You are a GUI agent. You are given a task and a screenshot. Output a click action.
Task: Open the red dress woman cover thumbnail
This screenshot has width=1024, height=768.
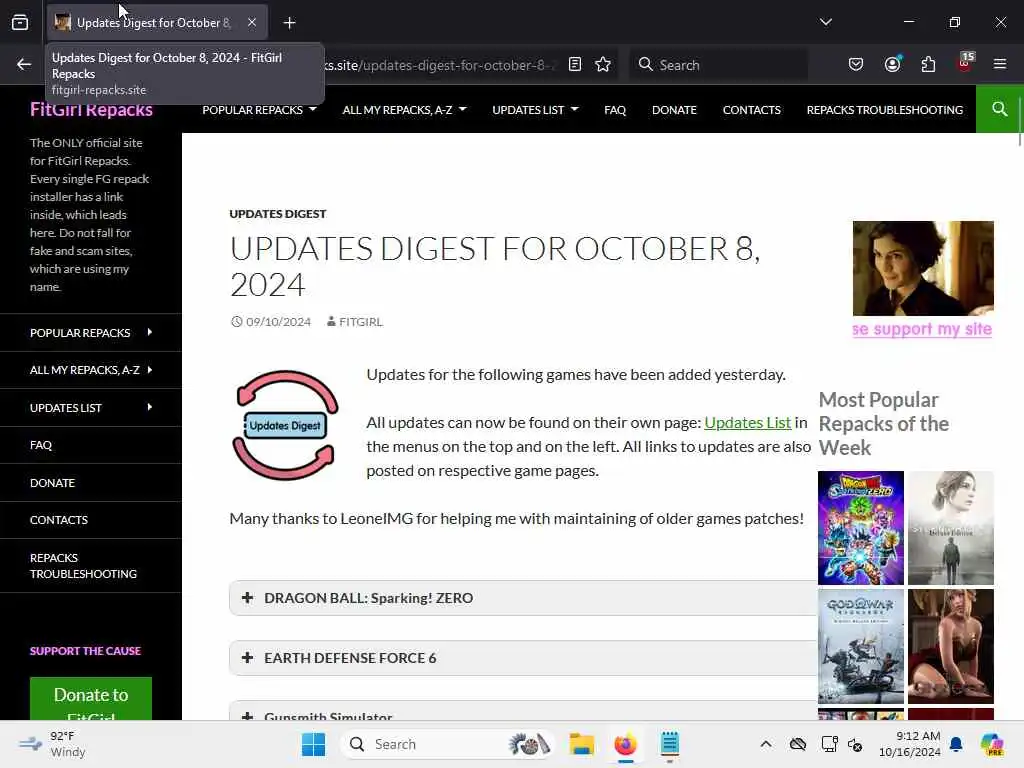951,646
